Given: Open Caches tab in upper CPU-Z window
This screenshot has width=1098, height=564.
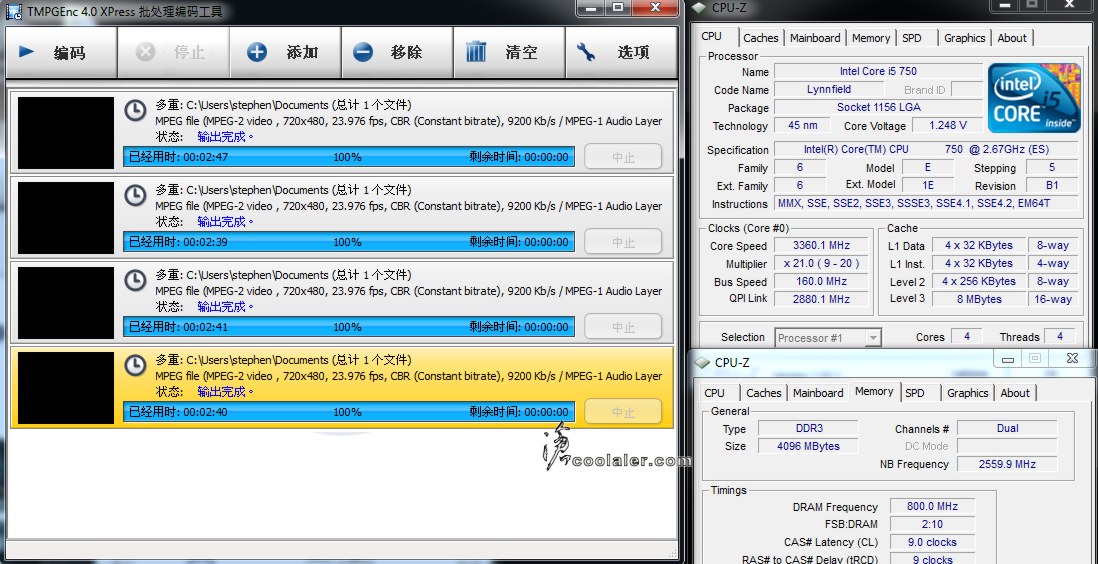Looking at the screenshot, I should [760, 38].
